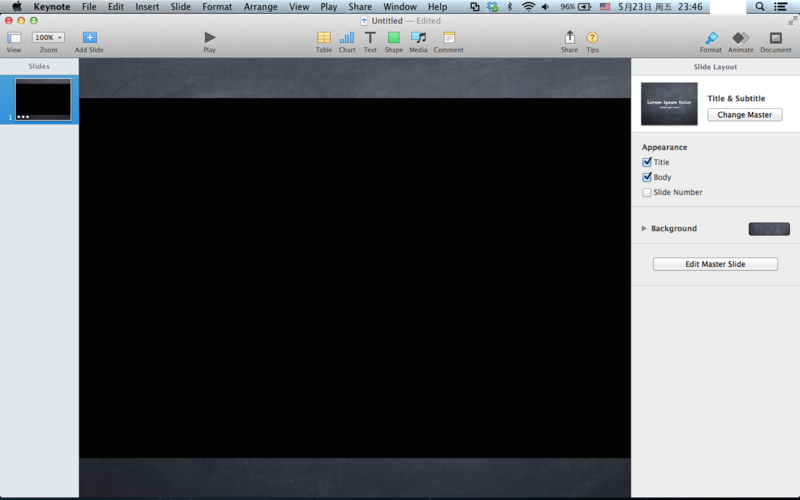Screen dimensions: 800x500
Task: Expand the Background disclosure triangle
Action: coord(644,229)
